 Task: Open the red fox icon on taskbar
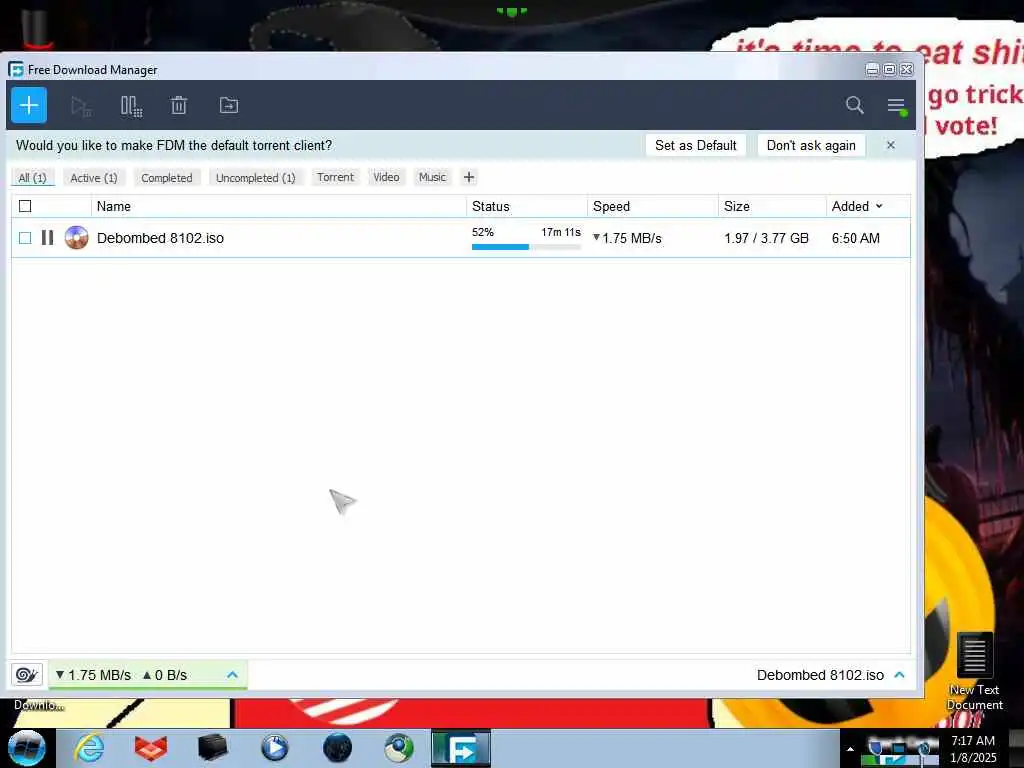[x=151, y=748]
